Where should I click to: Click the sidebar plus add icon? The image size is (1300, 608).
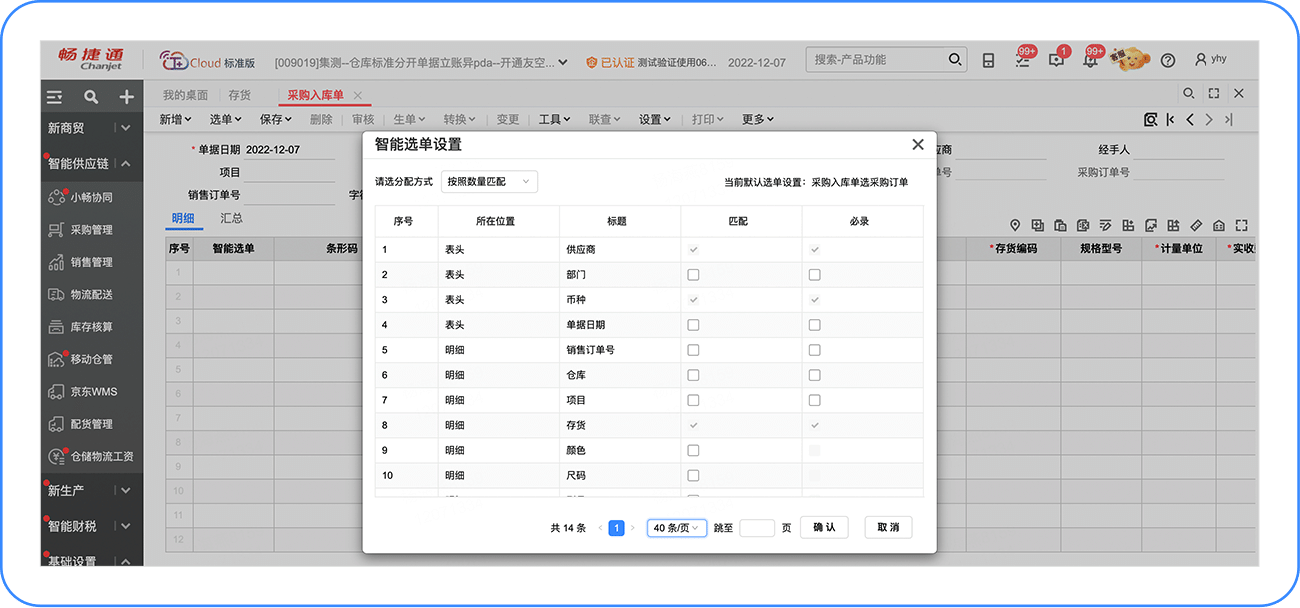[x=126, y=97]
